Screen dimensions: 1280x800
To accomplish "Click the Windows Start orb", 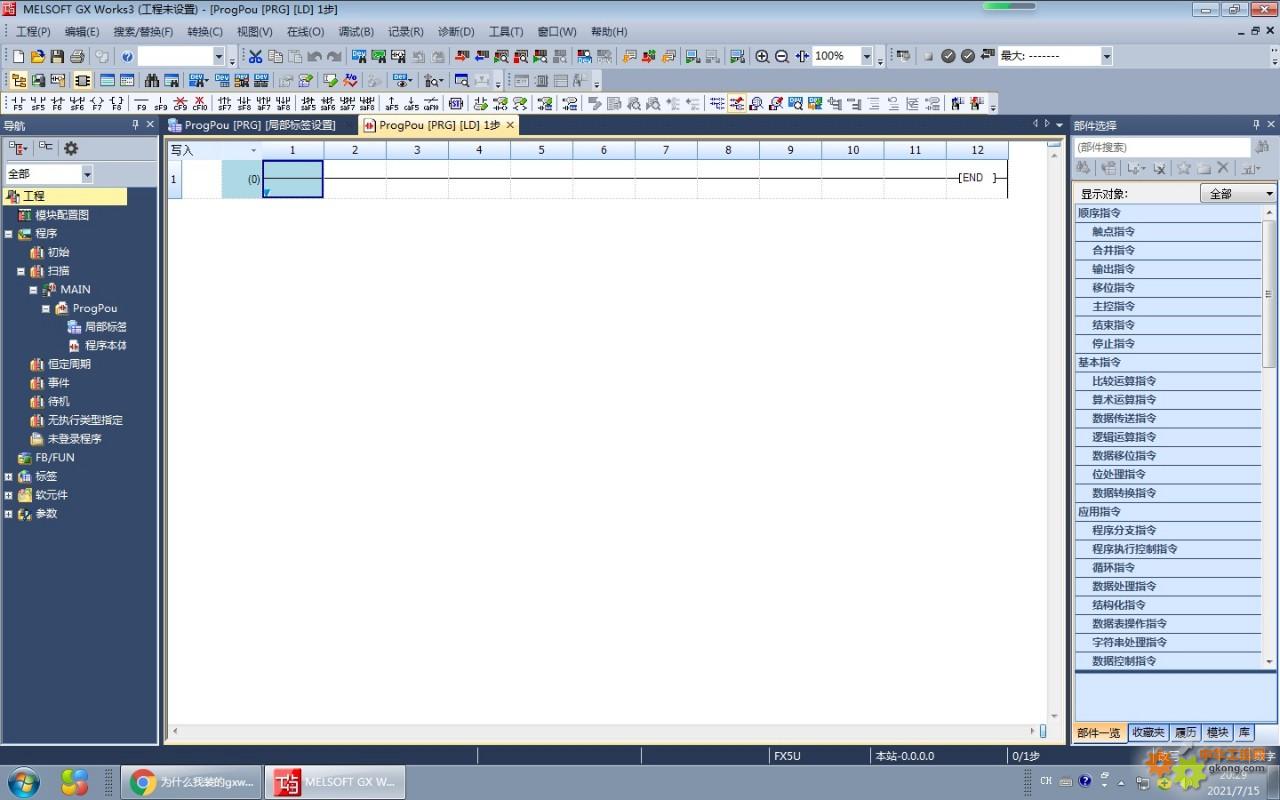I will [x=23, y=781].
